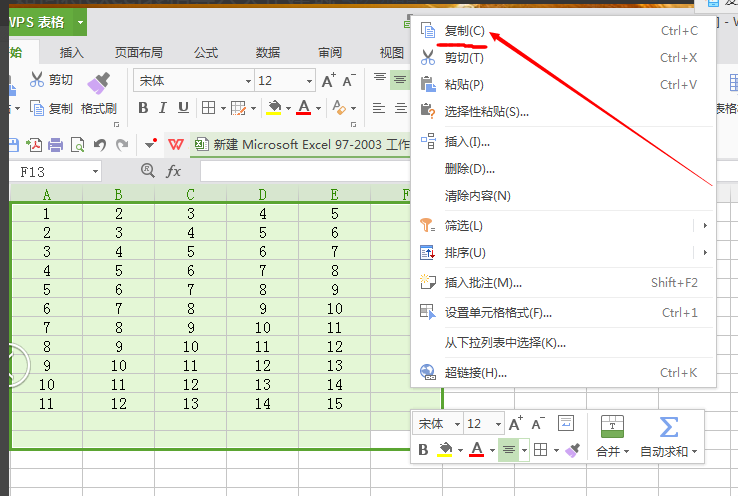The width and height of the screenshot is (738, 496).
Task: Select column header C
Action: click(190, 194)
